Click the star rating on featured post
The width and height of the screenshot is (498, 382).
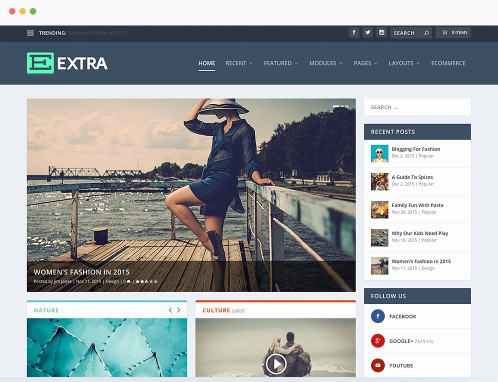pos(146,281)
